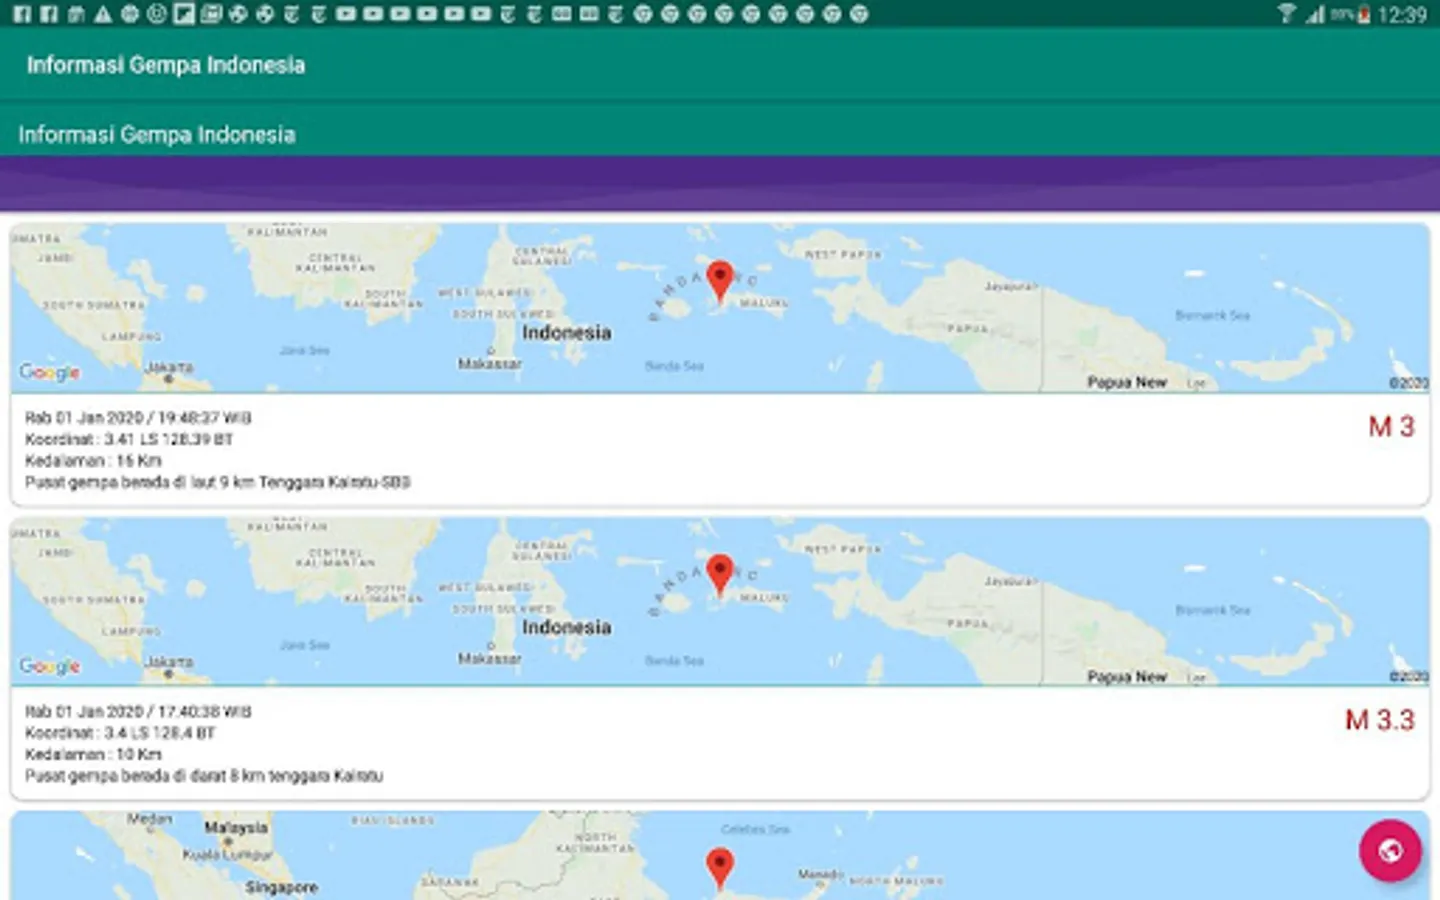Click the Banda Sea label on the M 3 card map

click(x=674, y=366)
